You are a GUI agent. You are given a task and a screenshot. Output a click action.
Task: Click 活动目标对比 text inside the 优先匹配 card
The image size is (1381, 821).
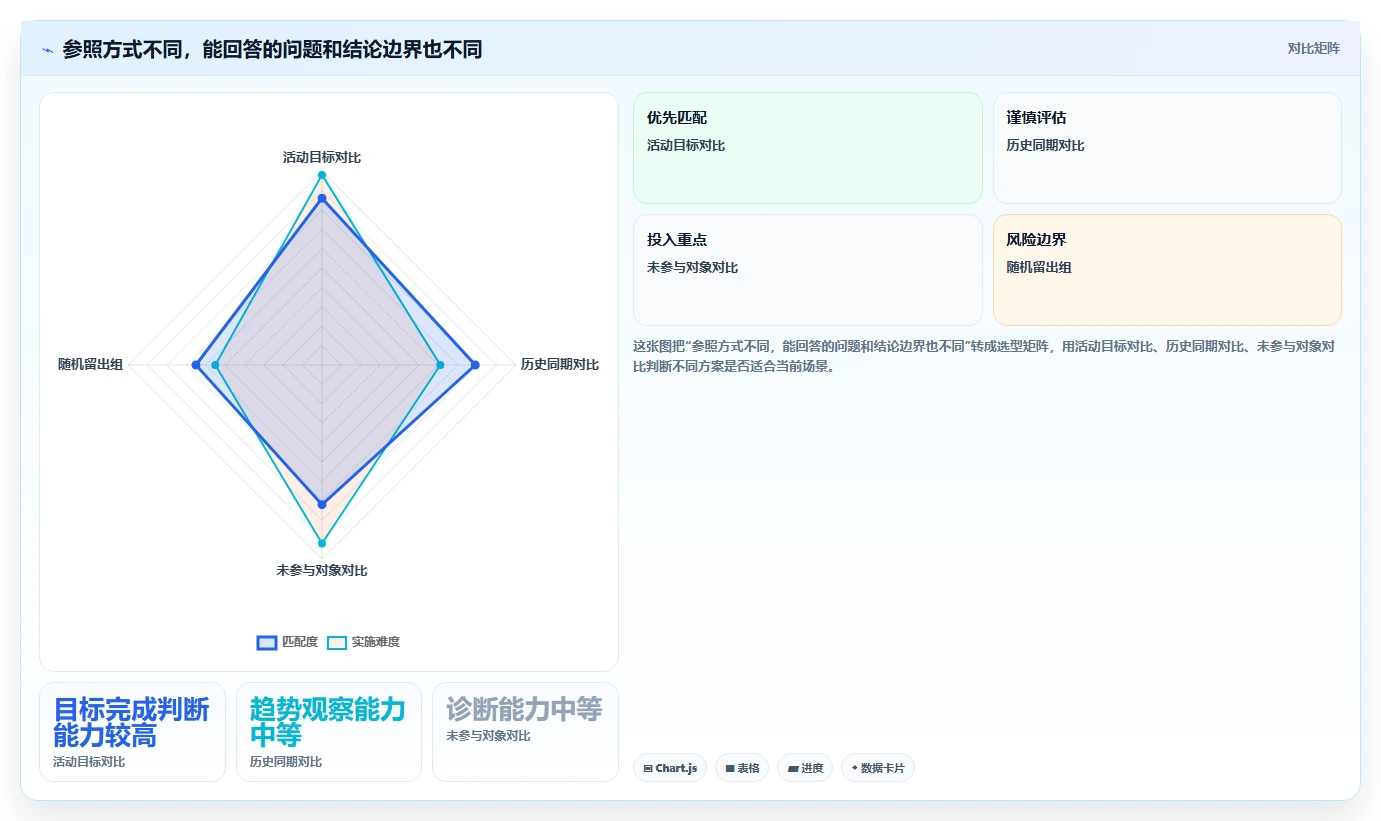[x=686, y=146]
